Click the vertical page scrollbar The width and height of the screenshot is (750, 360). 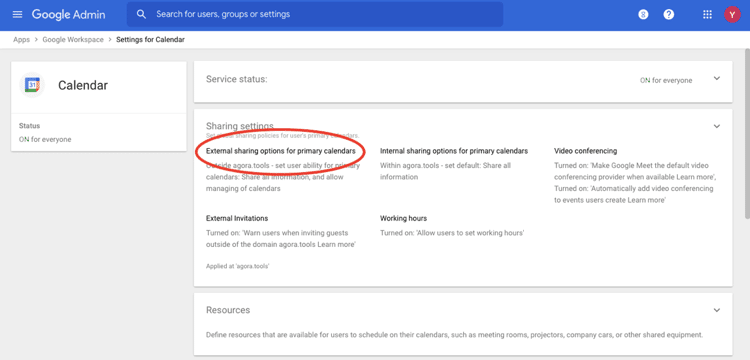(x=747, y=134)
